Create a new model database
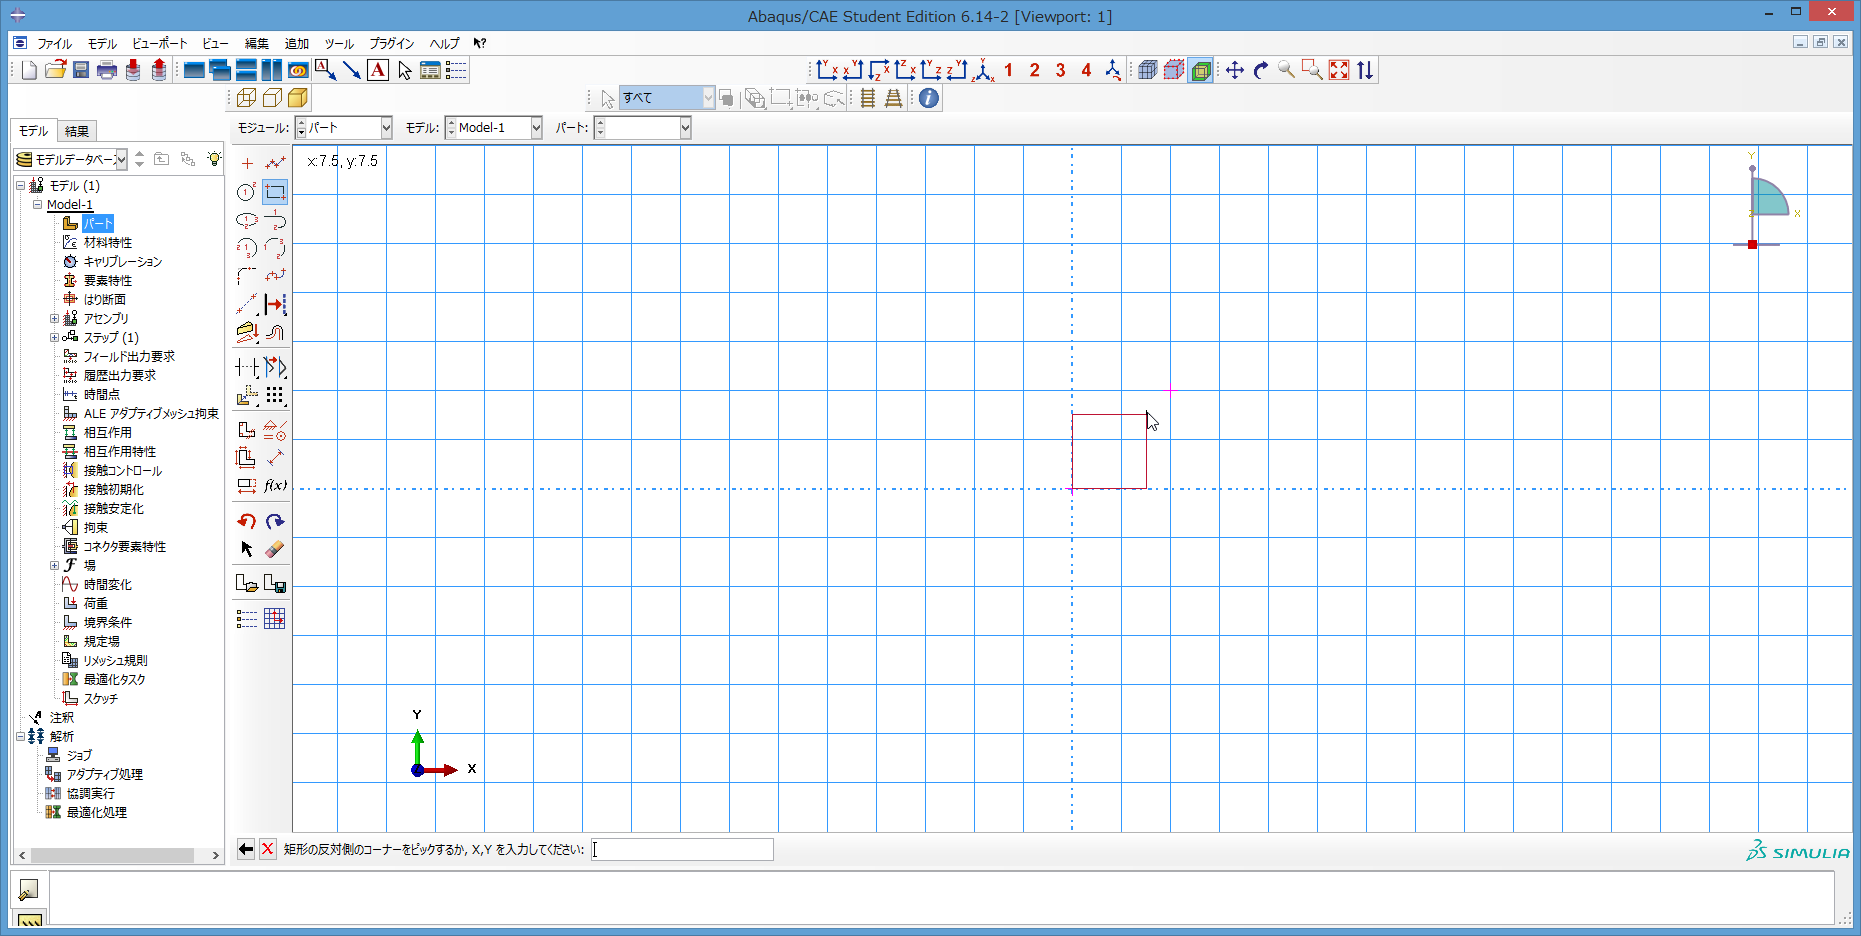Screen dimensions: 1861x936 click(x=29, y=70)
